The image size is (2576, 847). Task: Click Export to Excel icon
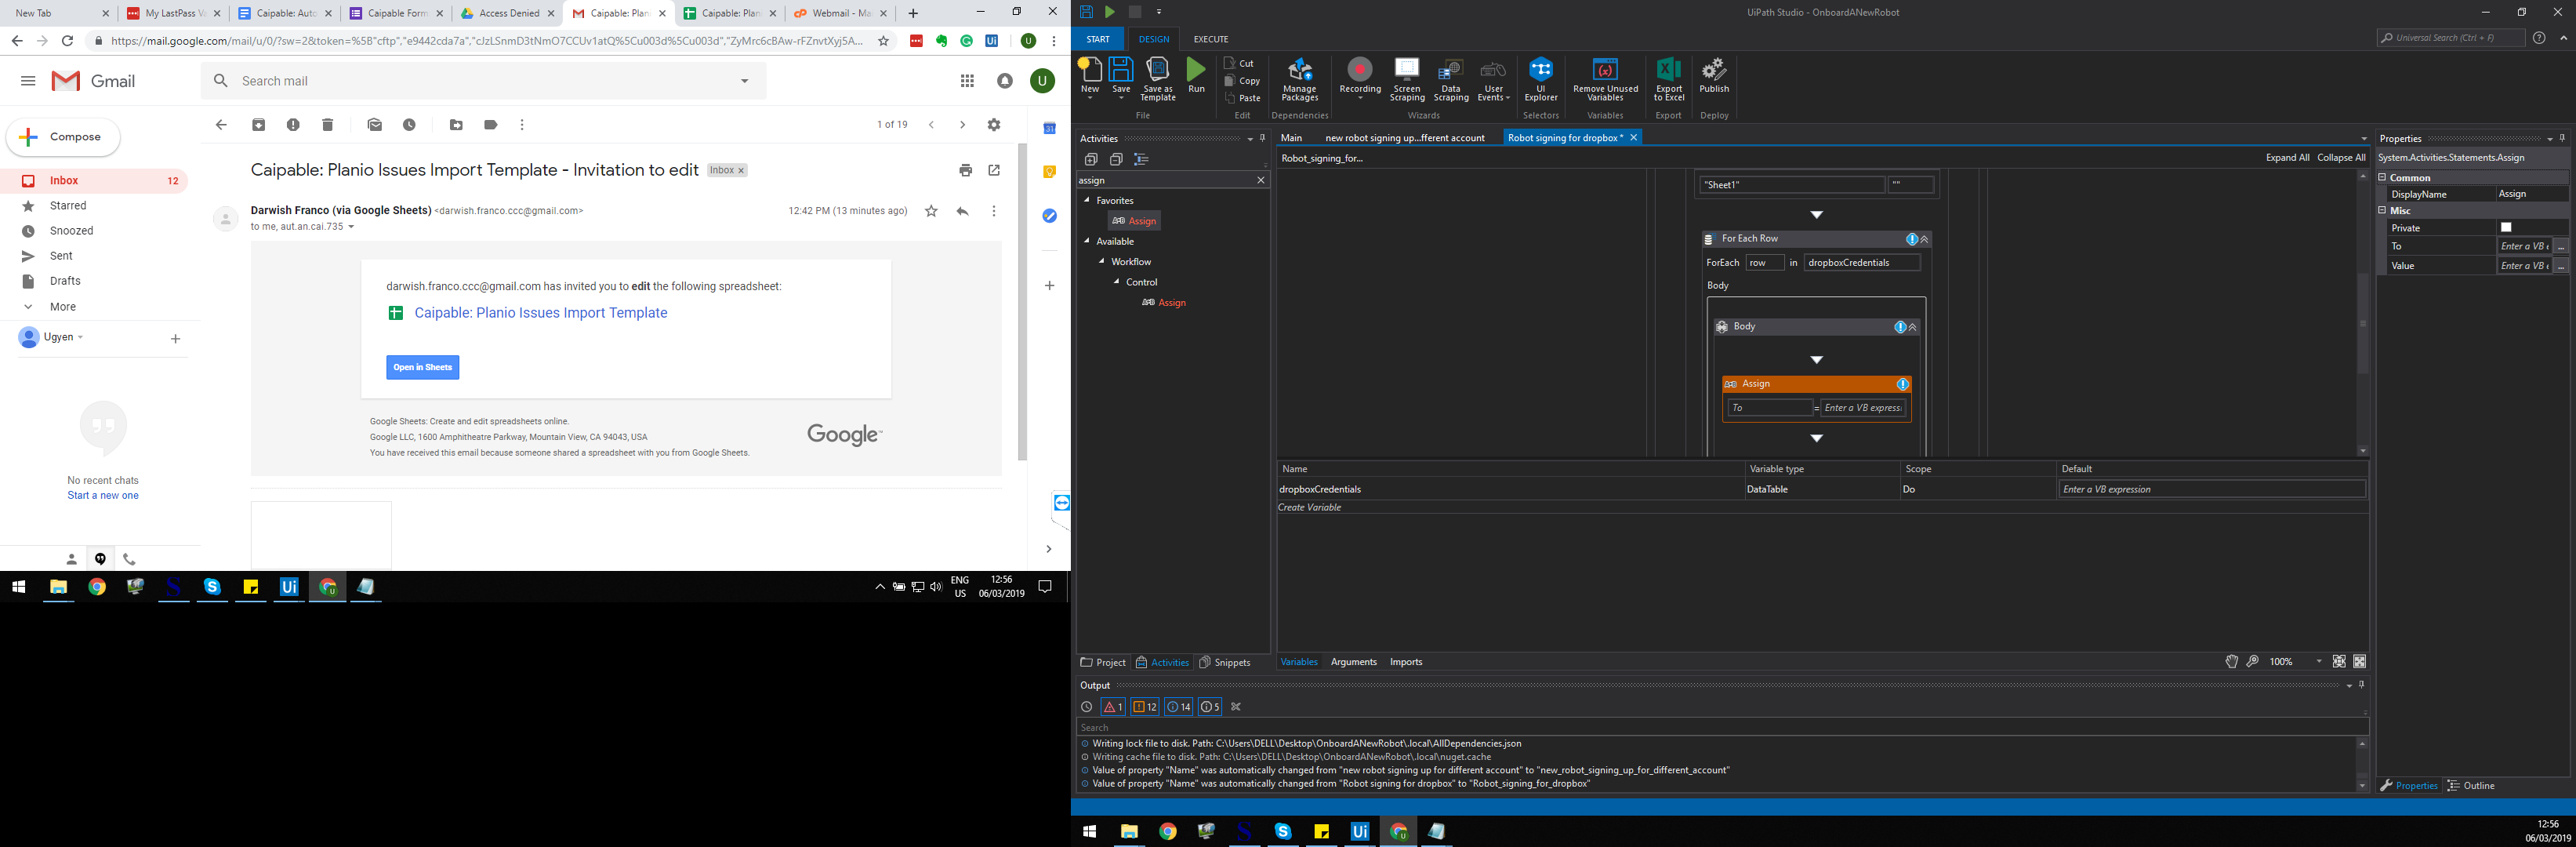click(x=1668, y=78)
